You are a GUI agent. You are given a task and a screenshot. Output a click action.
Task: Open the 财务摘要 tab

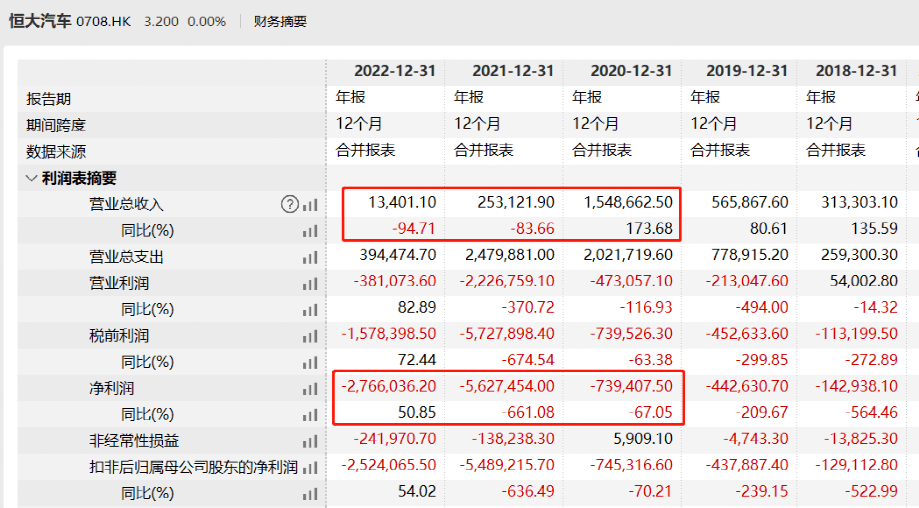280,21
